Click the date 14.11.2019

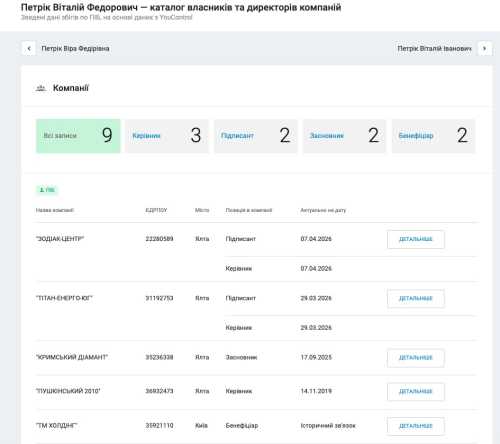click(x=316, y=391)
